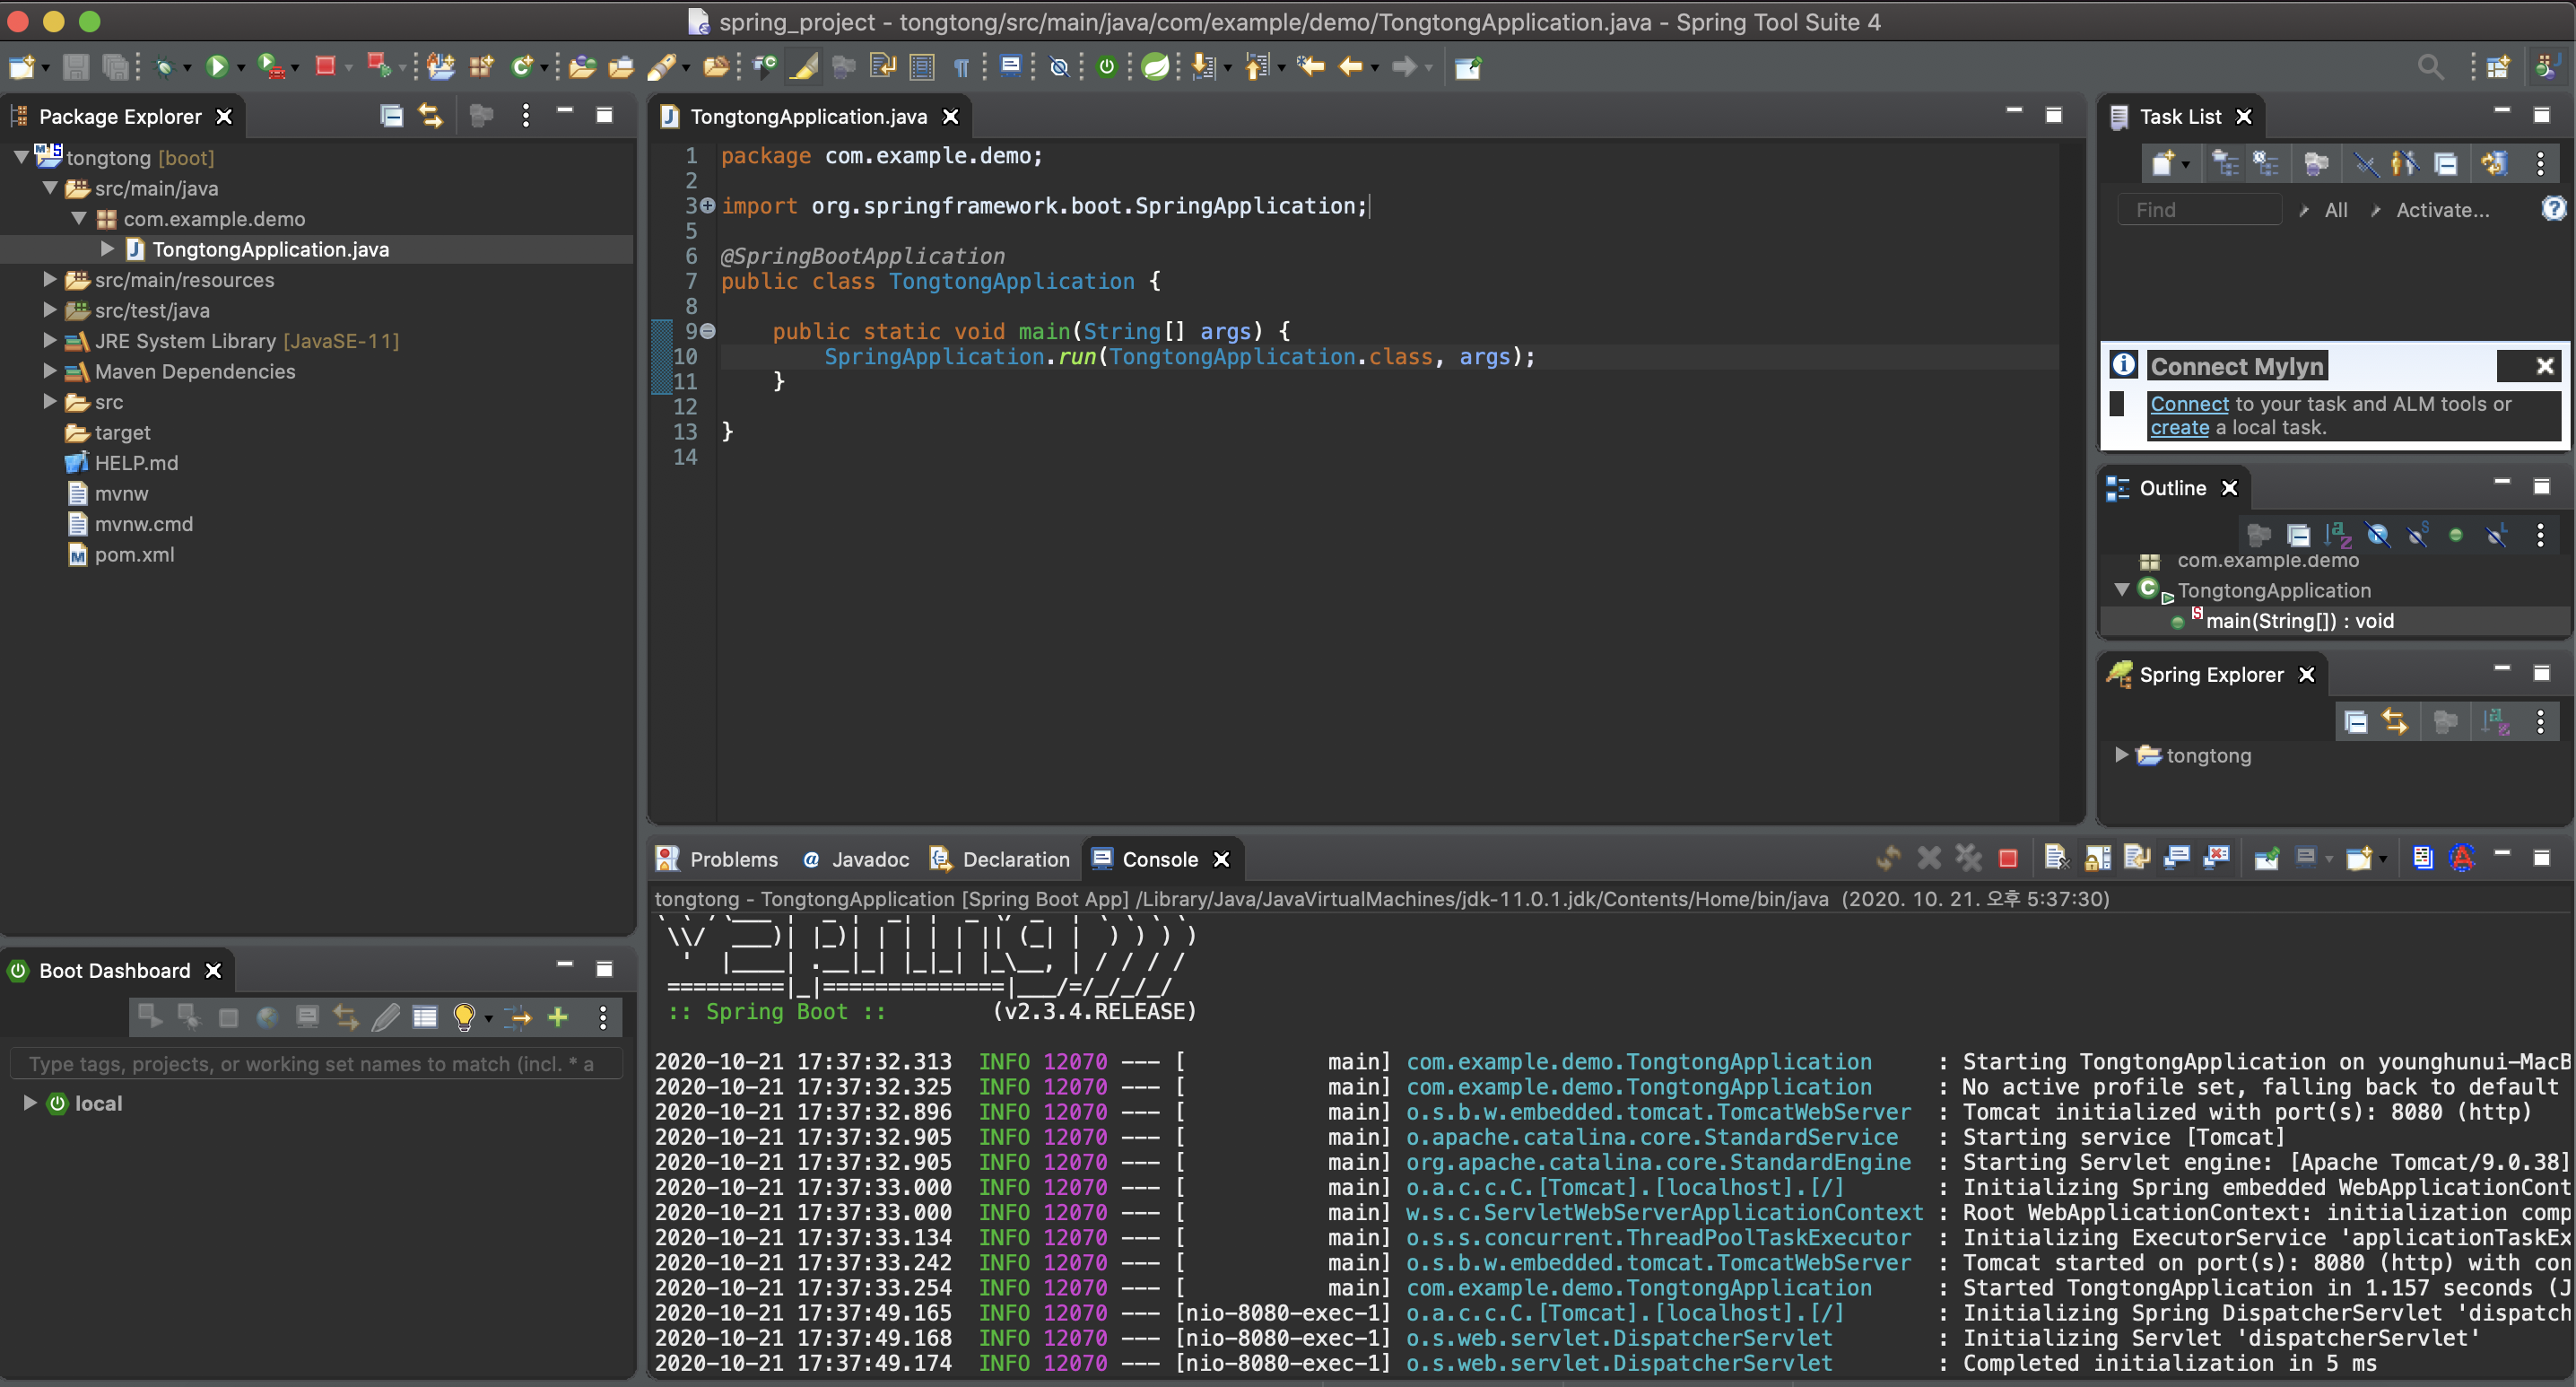
Task: Click the Debug bug icon in toolbar
Action: (165, 67)
